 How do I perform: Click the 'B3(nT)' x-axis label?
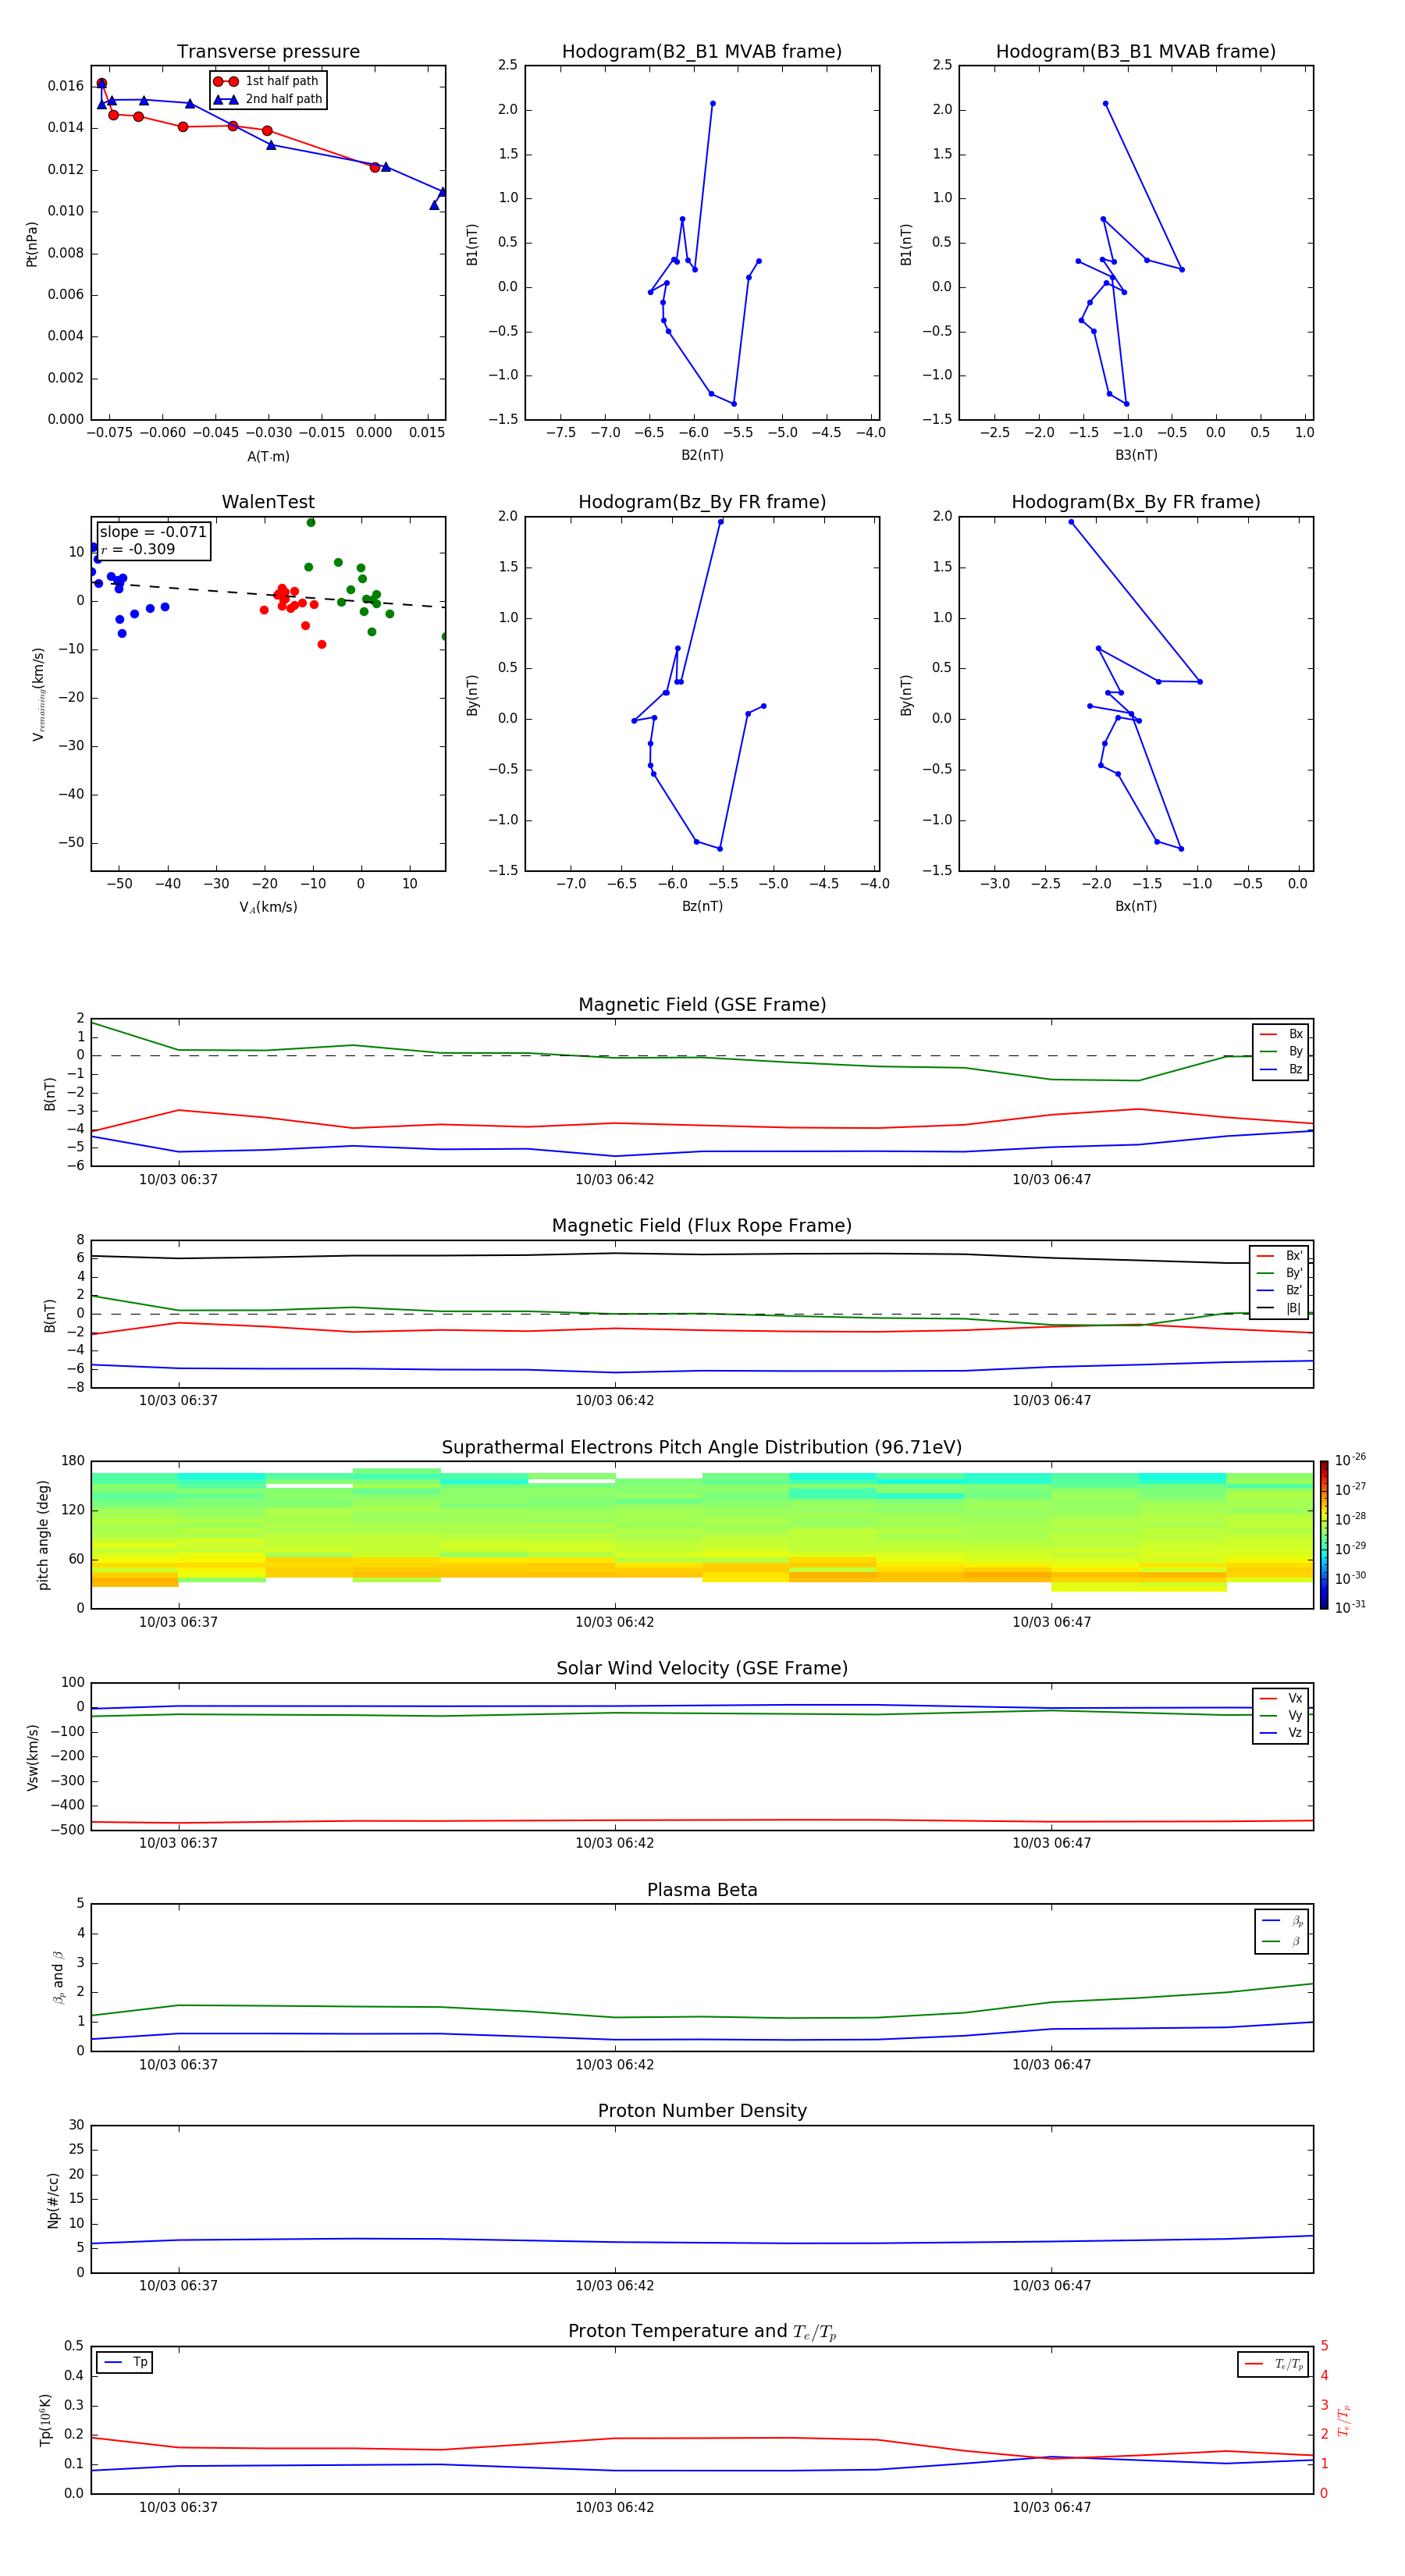1136,455
